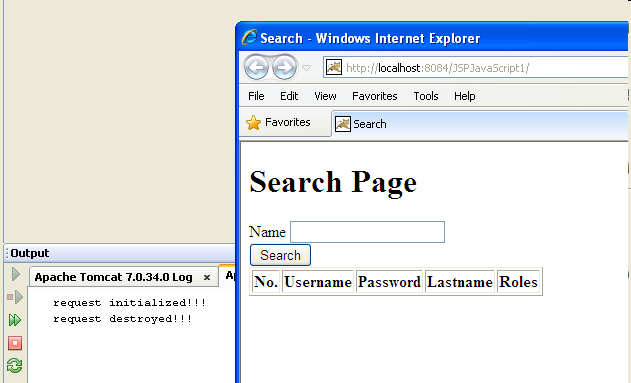The height and width of the screenshot is (383, 631).
Task: Click the Username column header
Action: click(318, 282)
